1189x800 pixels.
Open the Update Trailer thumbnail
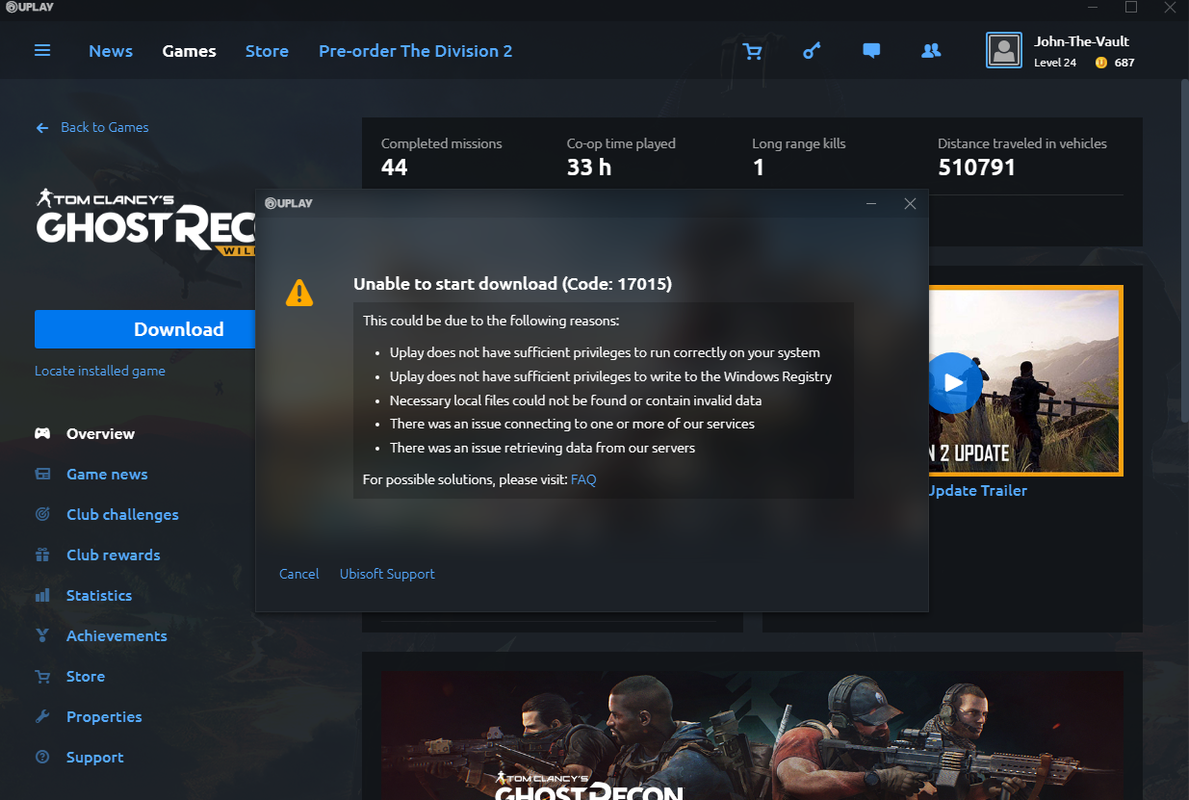(x=1026, y=381)
